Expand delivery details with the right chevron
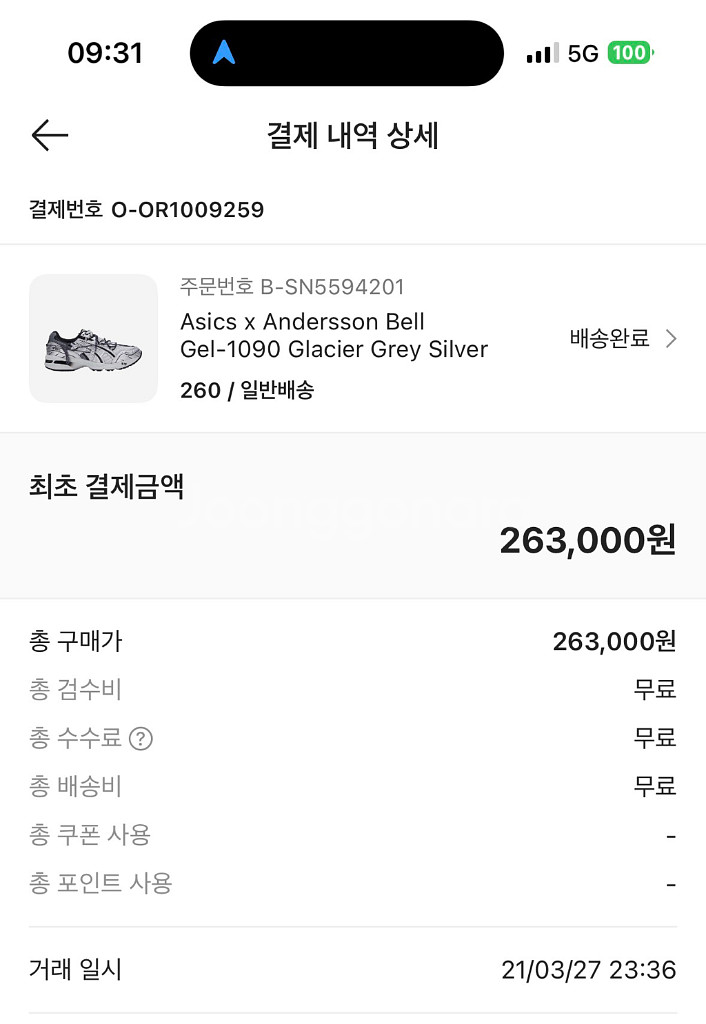The image size is (706, 1024). click(x=671, y=339)
